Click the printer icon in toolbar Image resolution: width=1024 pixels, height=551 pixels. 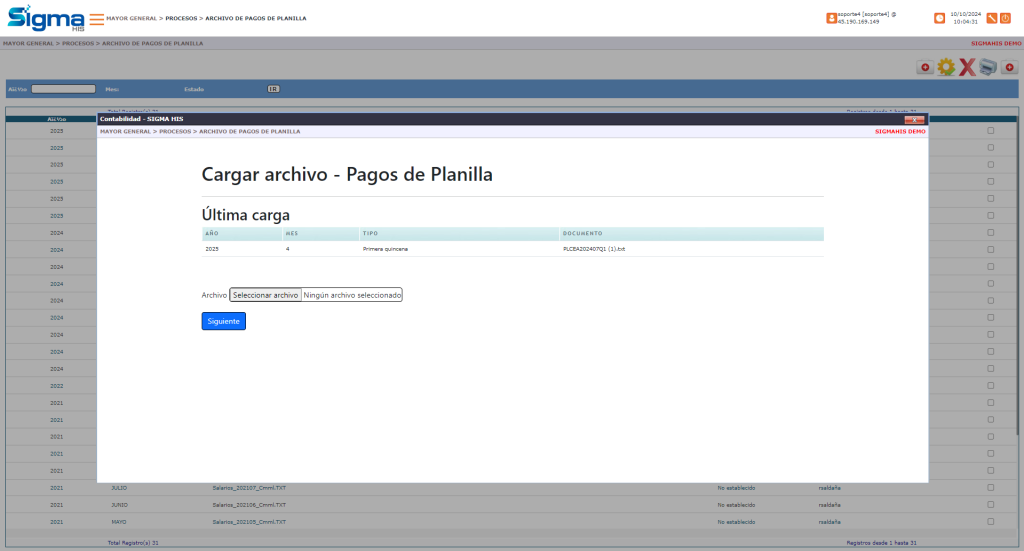(x=988, y=67)
